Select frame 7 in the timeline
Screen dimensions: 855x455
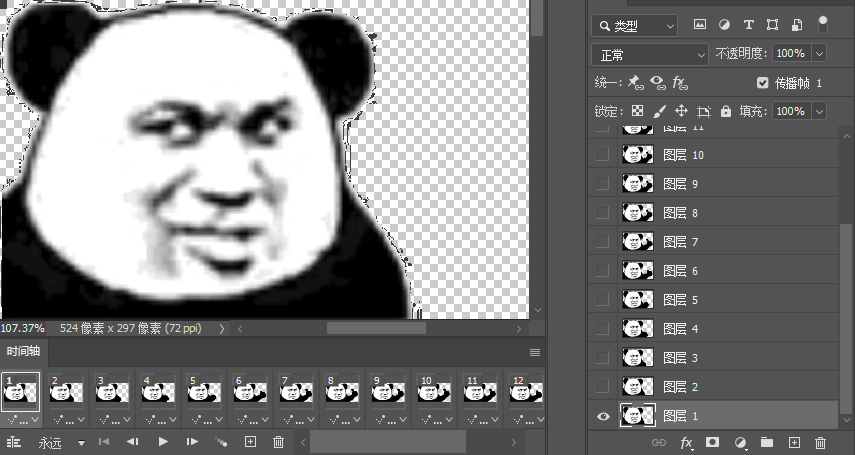point(296,391)
